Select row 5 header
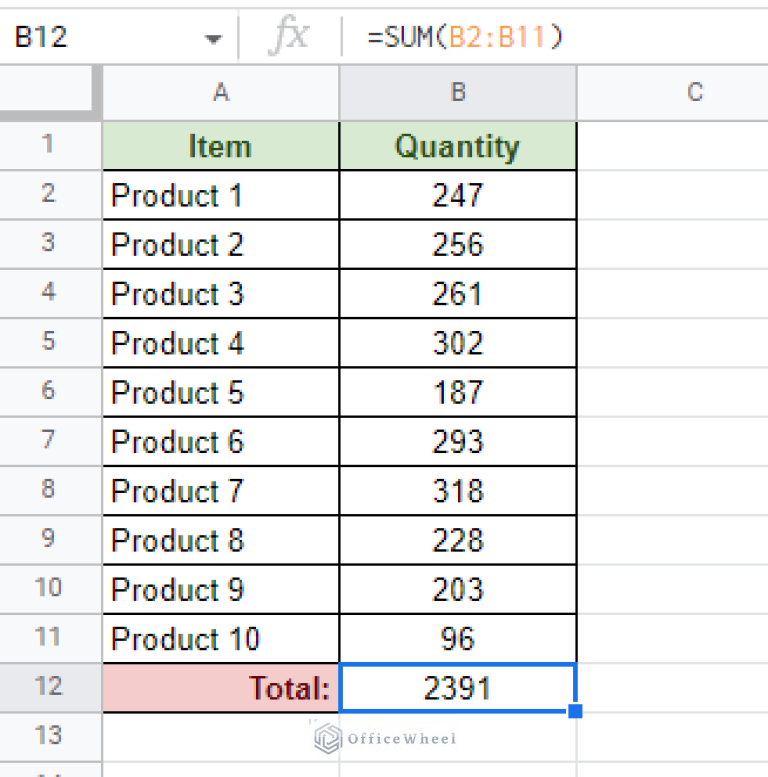Viewport: 768px width, 777px height. pyautogui.click(x=51, y=342)
